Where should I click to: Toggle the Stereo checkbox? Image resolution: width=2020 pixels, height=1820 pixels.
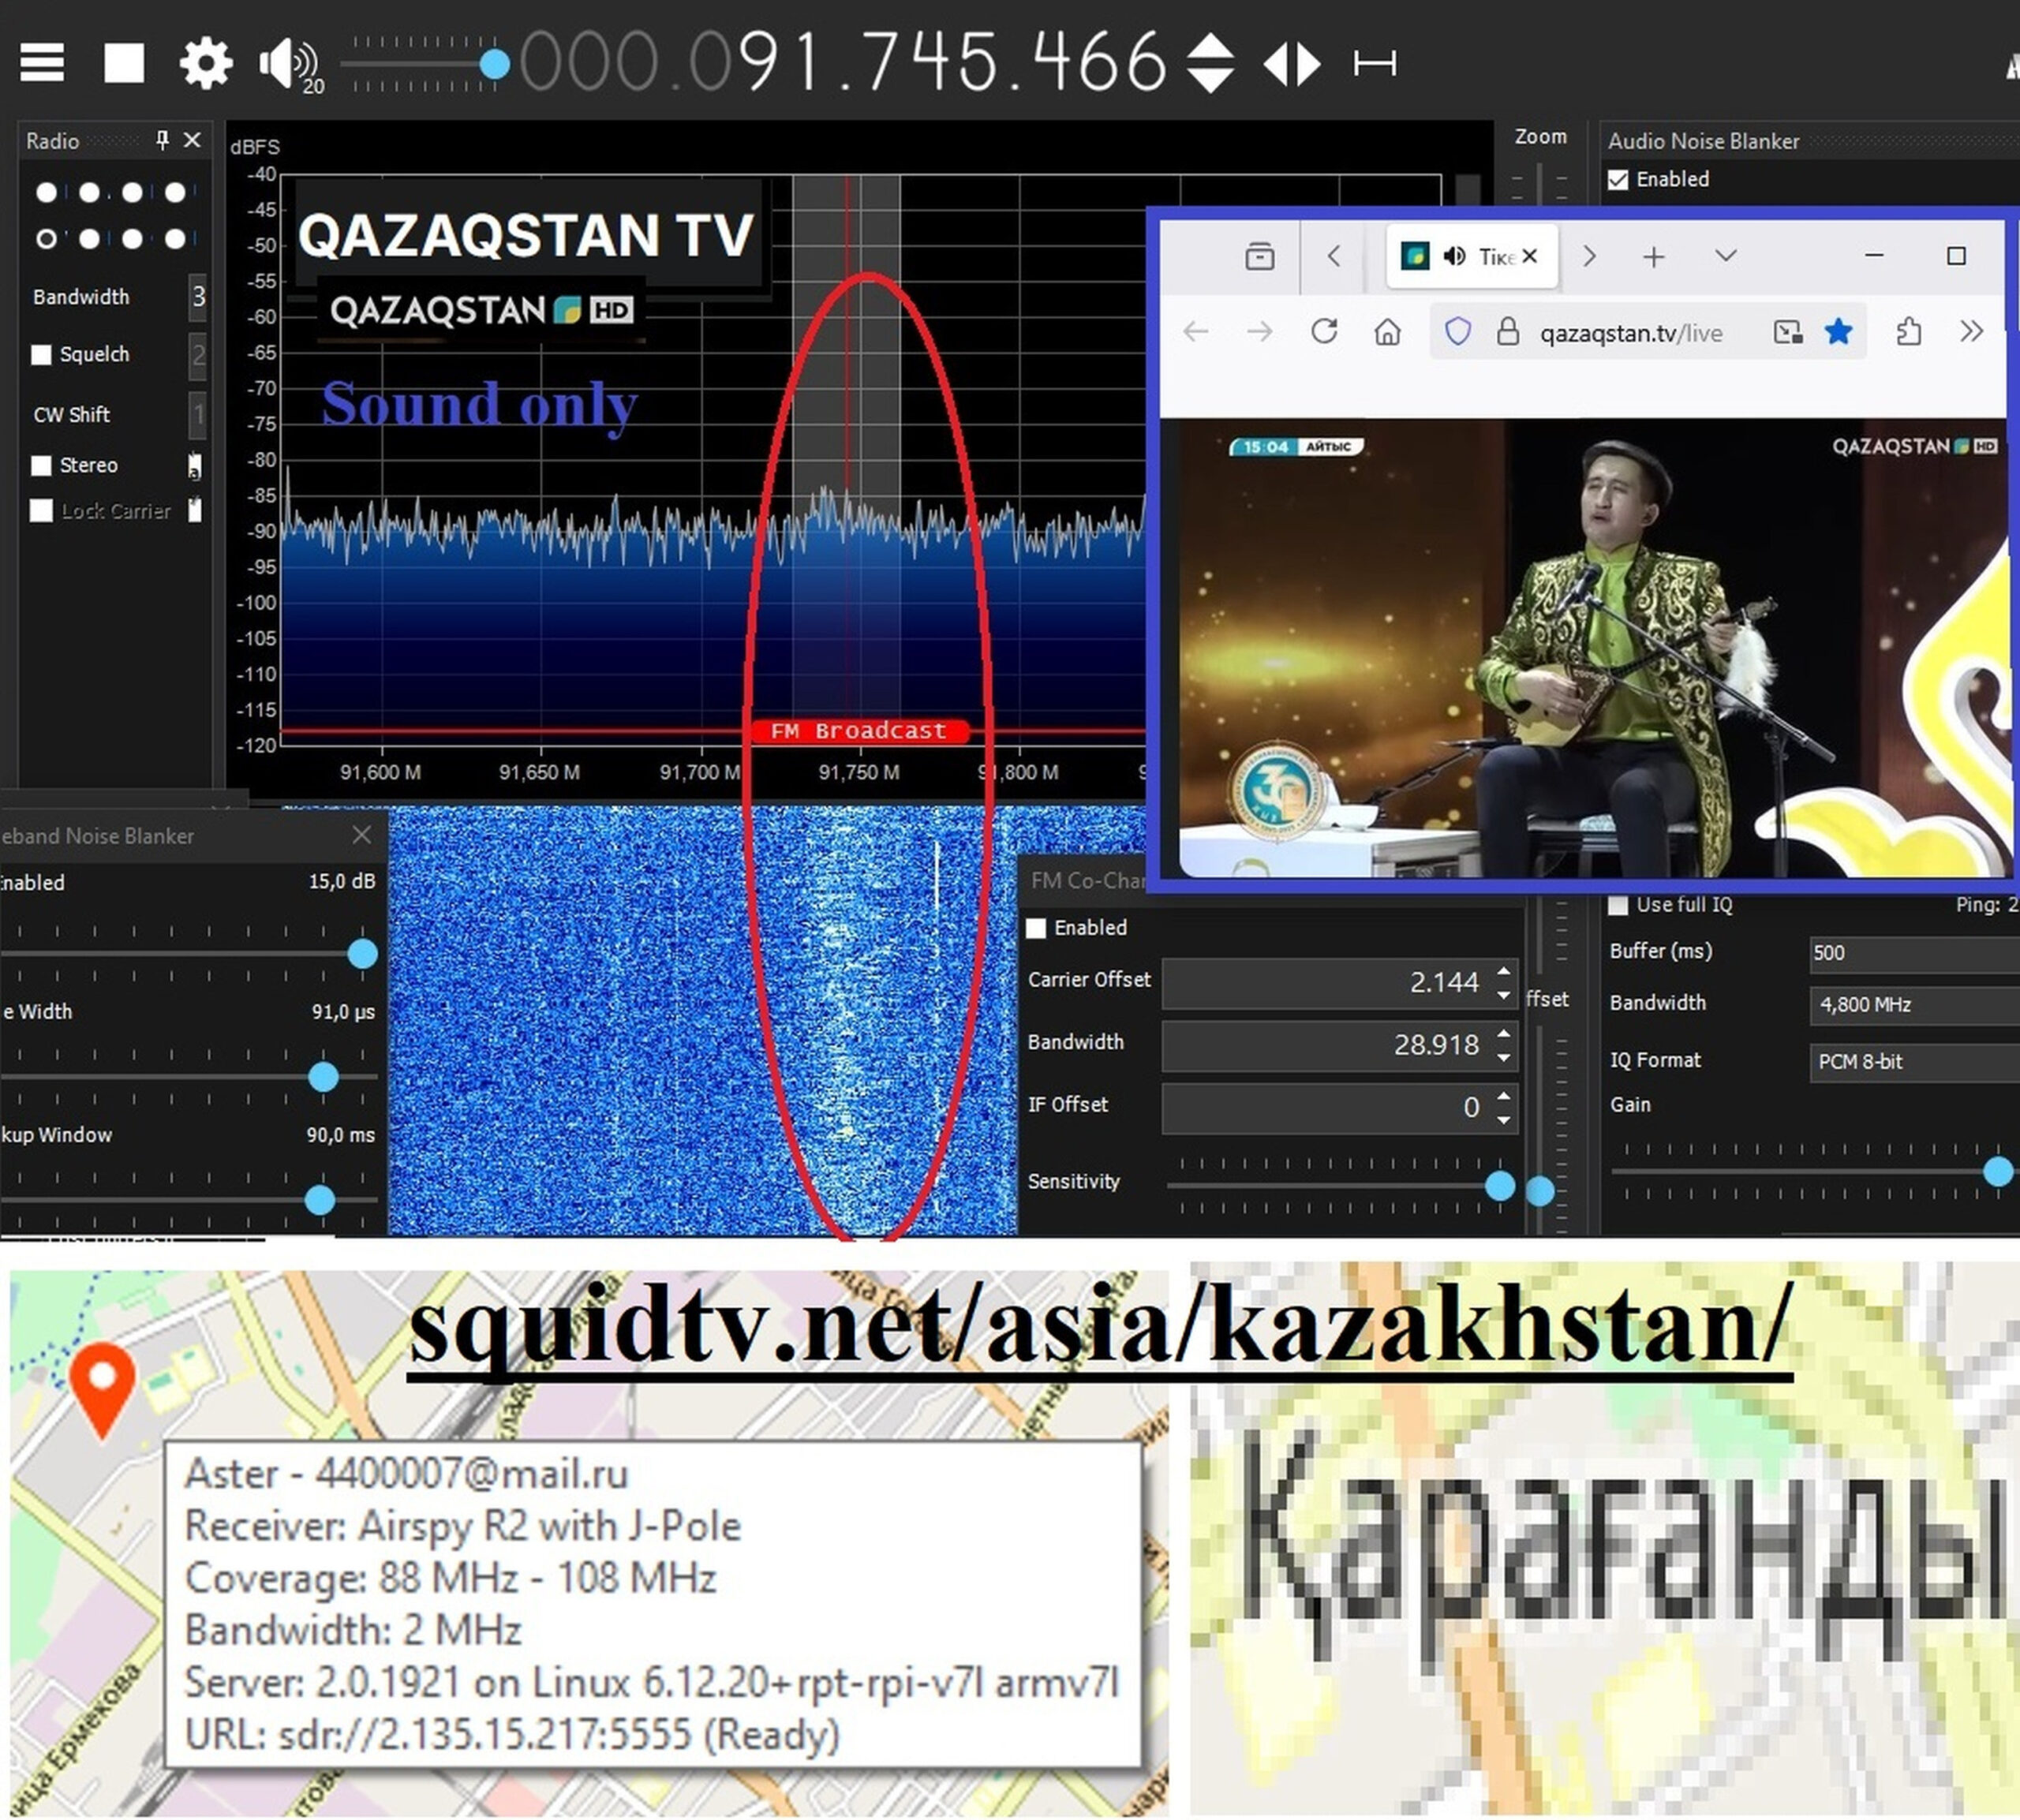tap(41, 466)
